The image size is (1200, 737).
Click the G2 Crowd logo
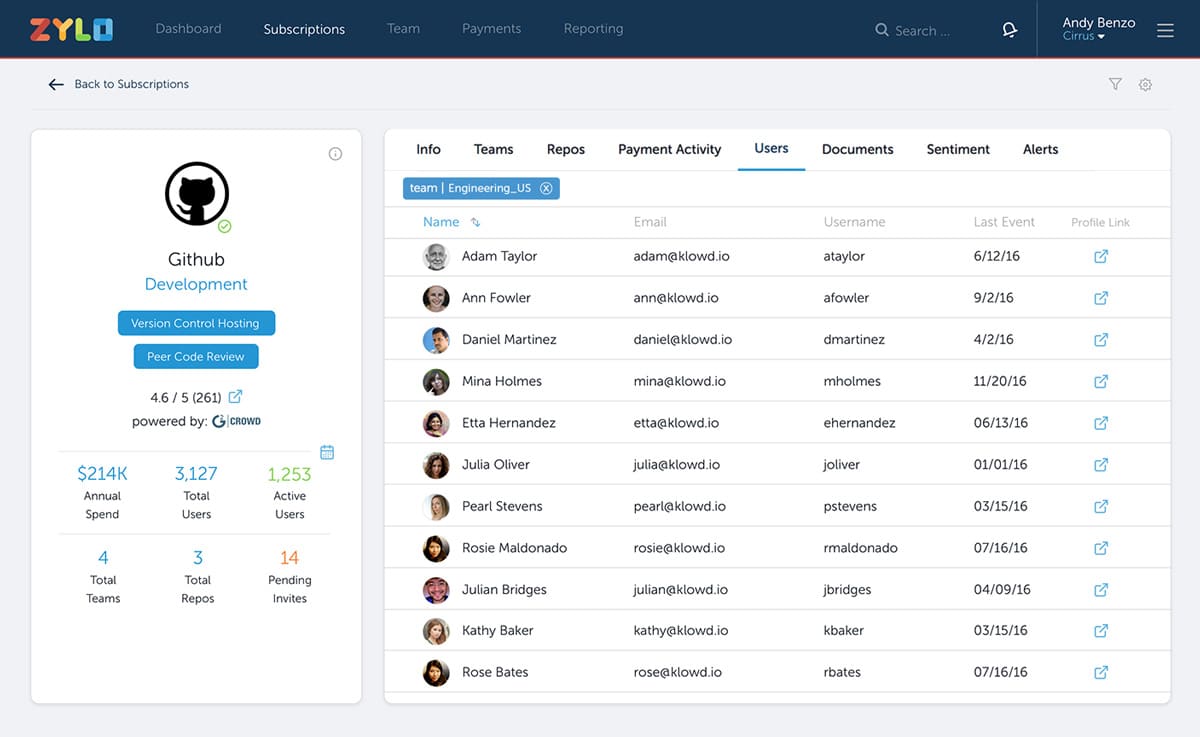click(237, 421)
